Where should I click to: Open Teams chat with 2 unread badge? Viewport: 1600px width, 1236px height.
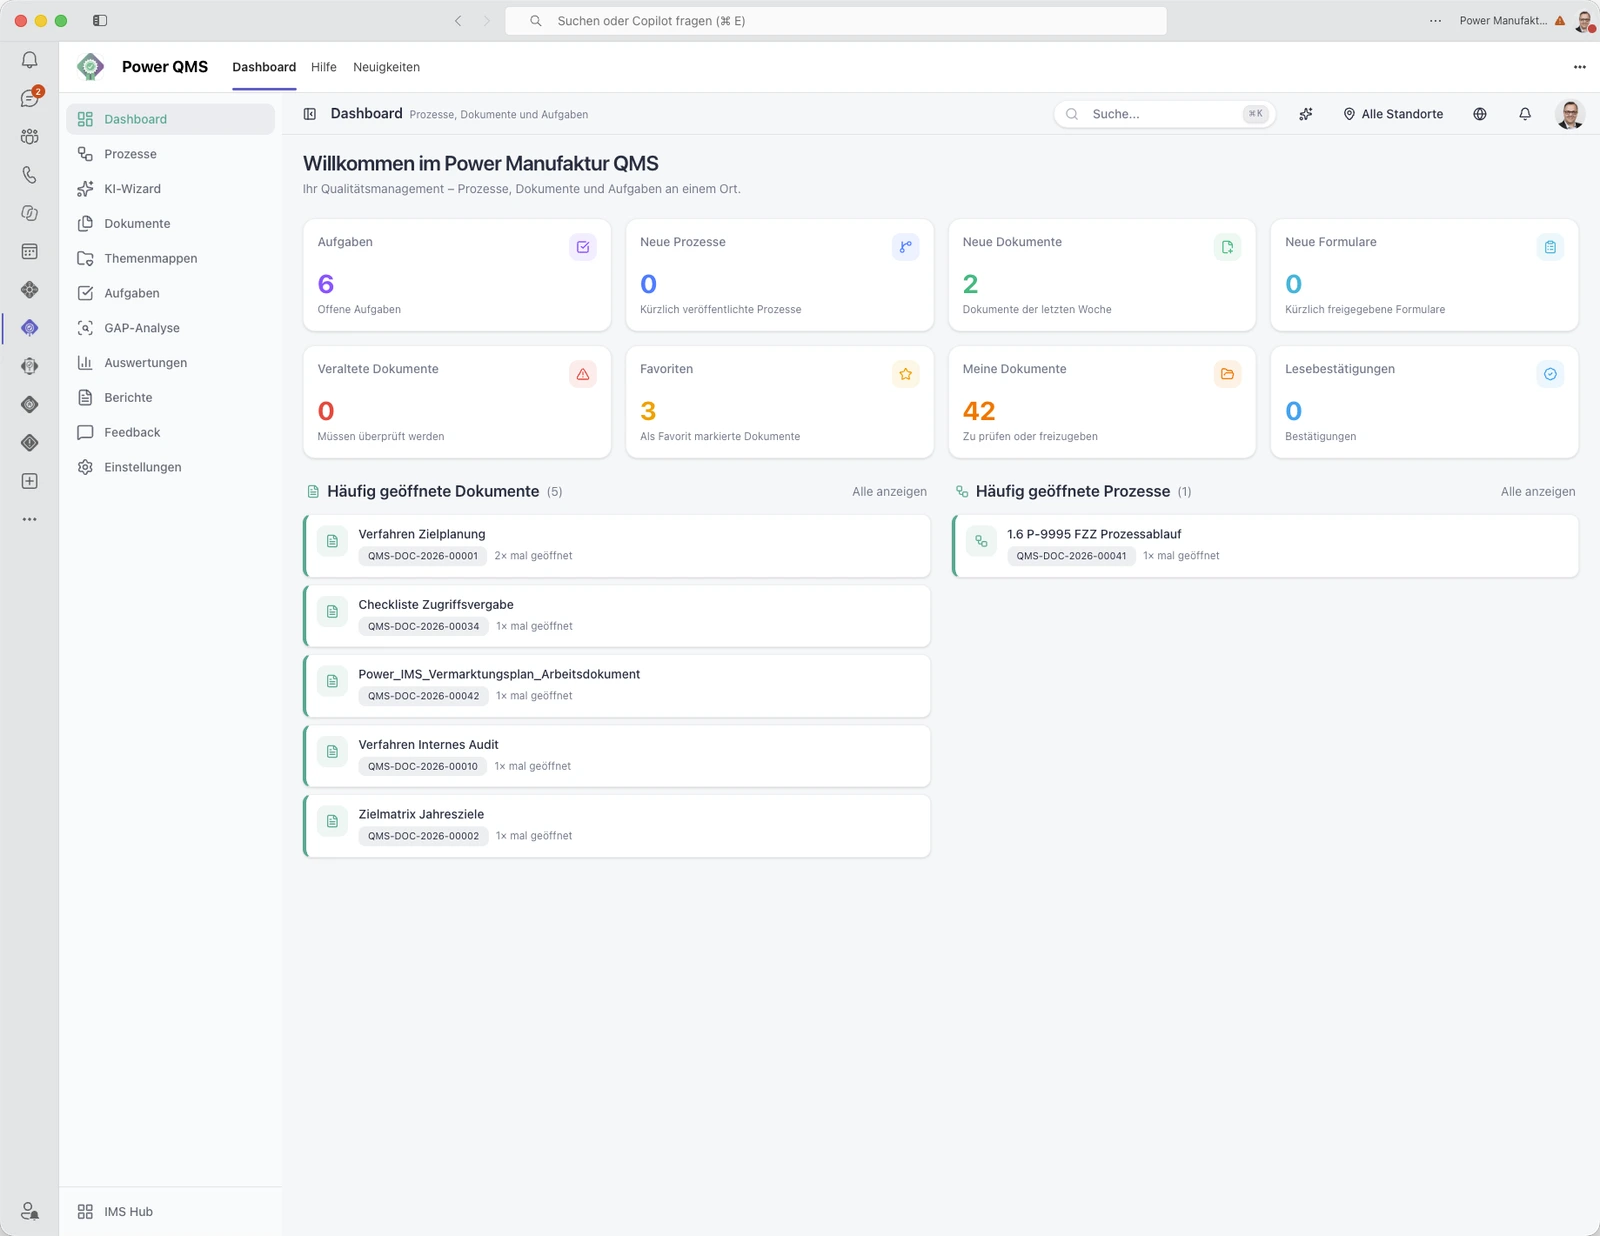[x=30, y=98]
